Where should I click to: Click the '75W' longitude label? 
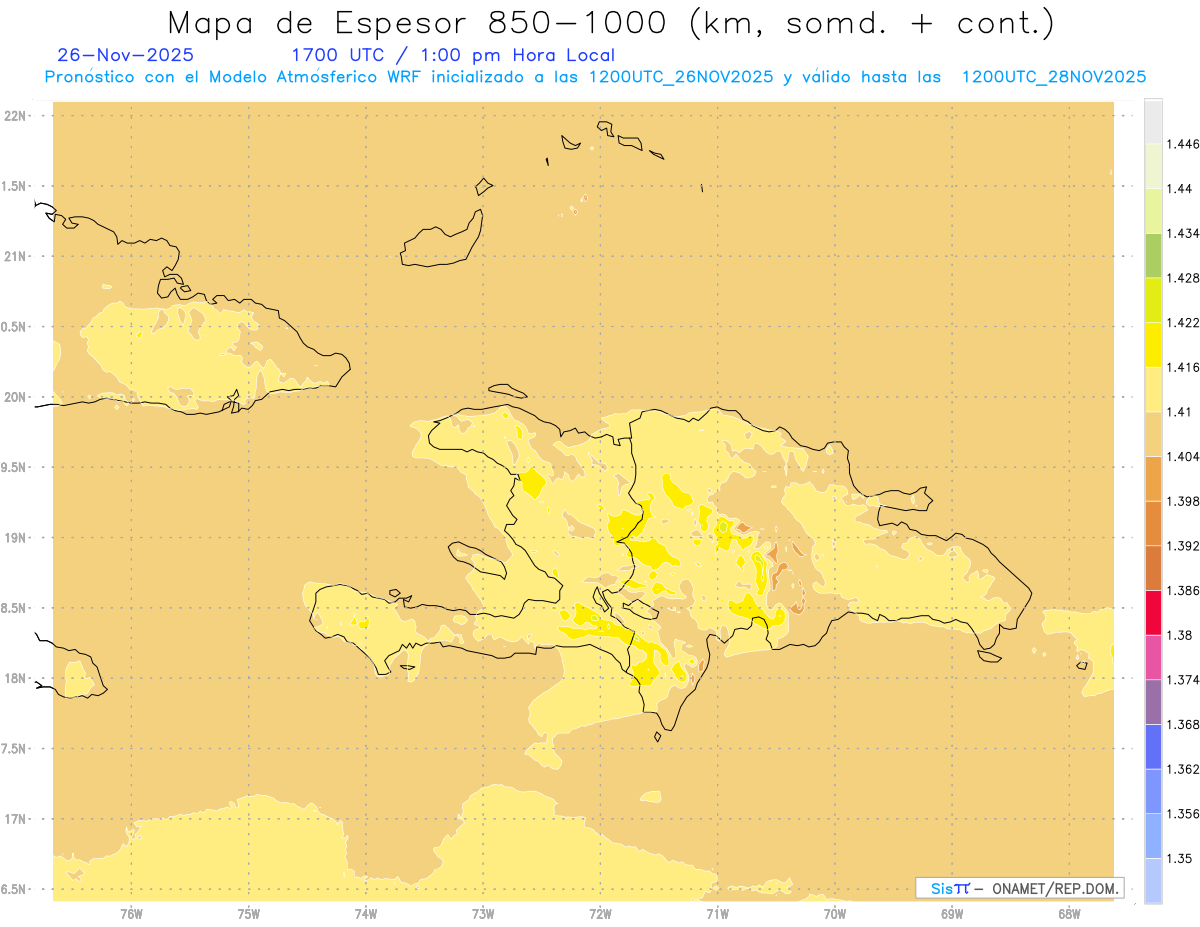tap(249, 914)
